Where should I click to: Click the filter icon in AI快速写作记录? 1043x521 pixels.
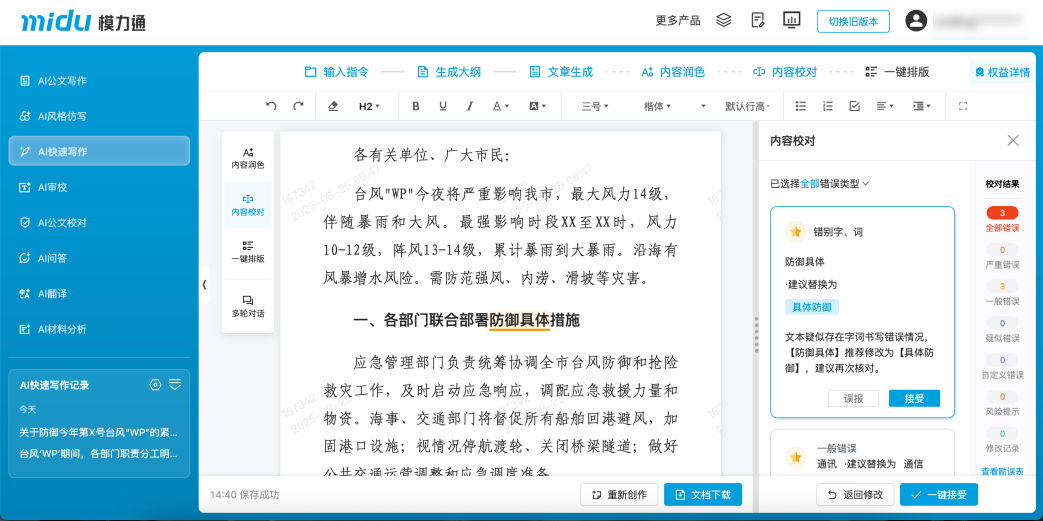click(175, 384)
